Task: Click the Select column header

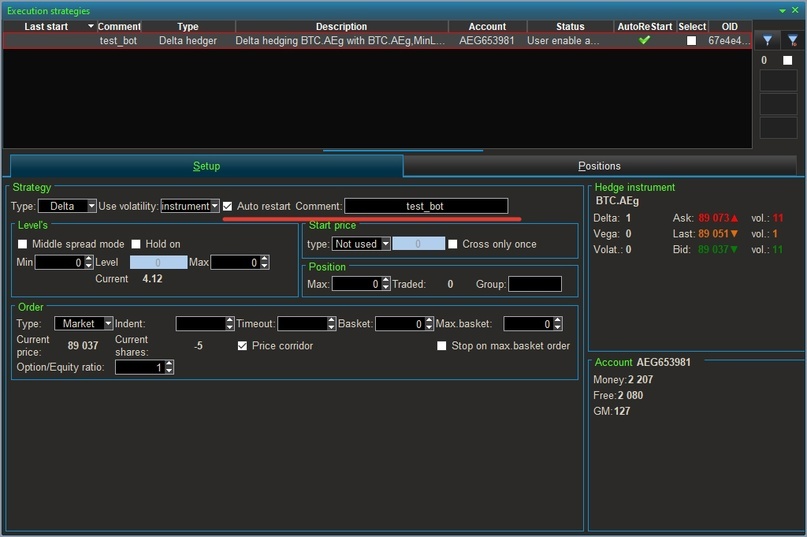Action: click(x=692, y=26)
